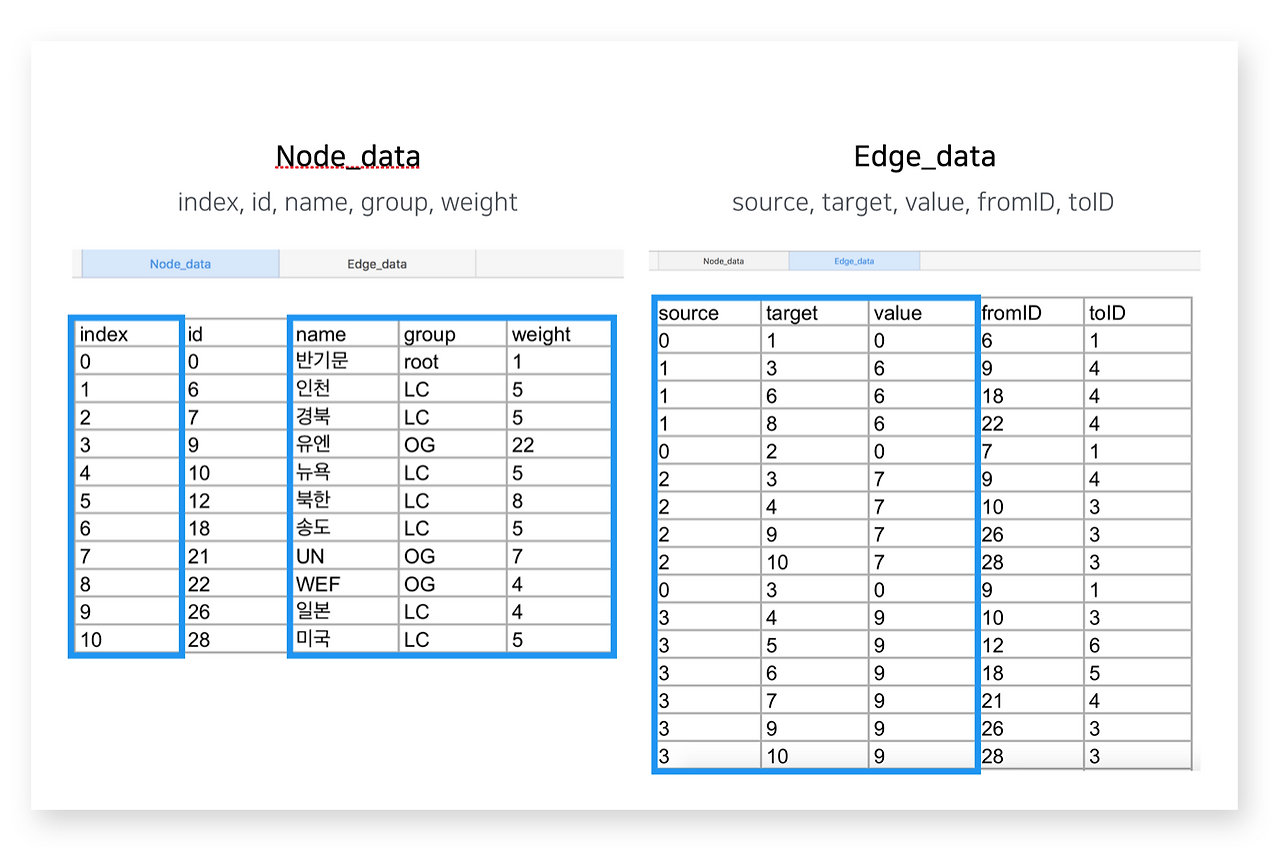Select the cell containing 미국
The height and width of the screenshot is (852, 1280).
(343, 639)
